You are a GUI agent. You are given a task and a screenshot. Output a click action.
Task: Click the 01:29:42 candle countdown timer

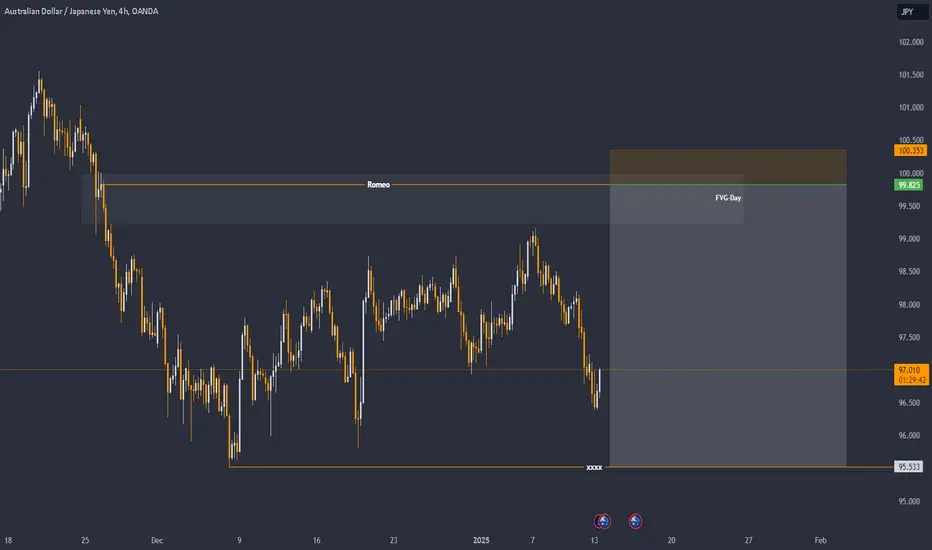[912, 380]
